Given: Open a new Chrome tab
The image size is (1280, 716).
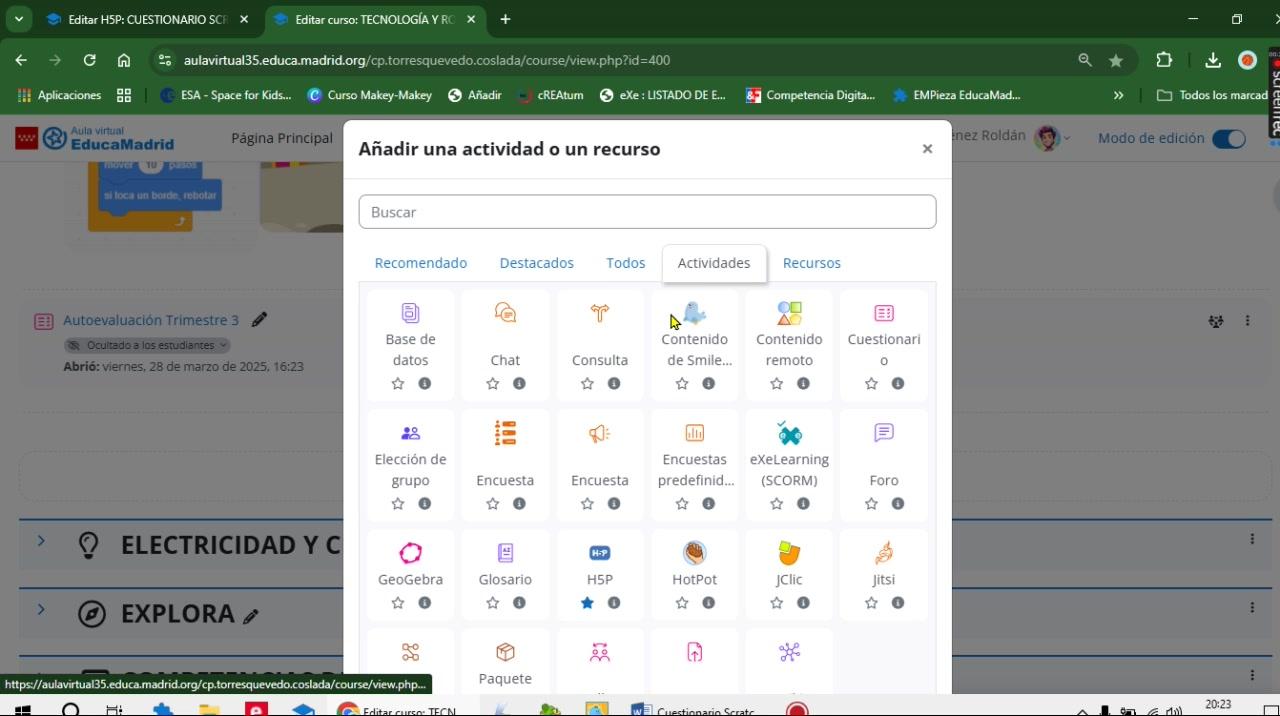Looking at the screenshot, I should [505, 19].
